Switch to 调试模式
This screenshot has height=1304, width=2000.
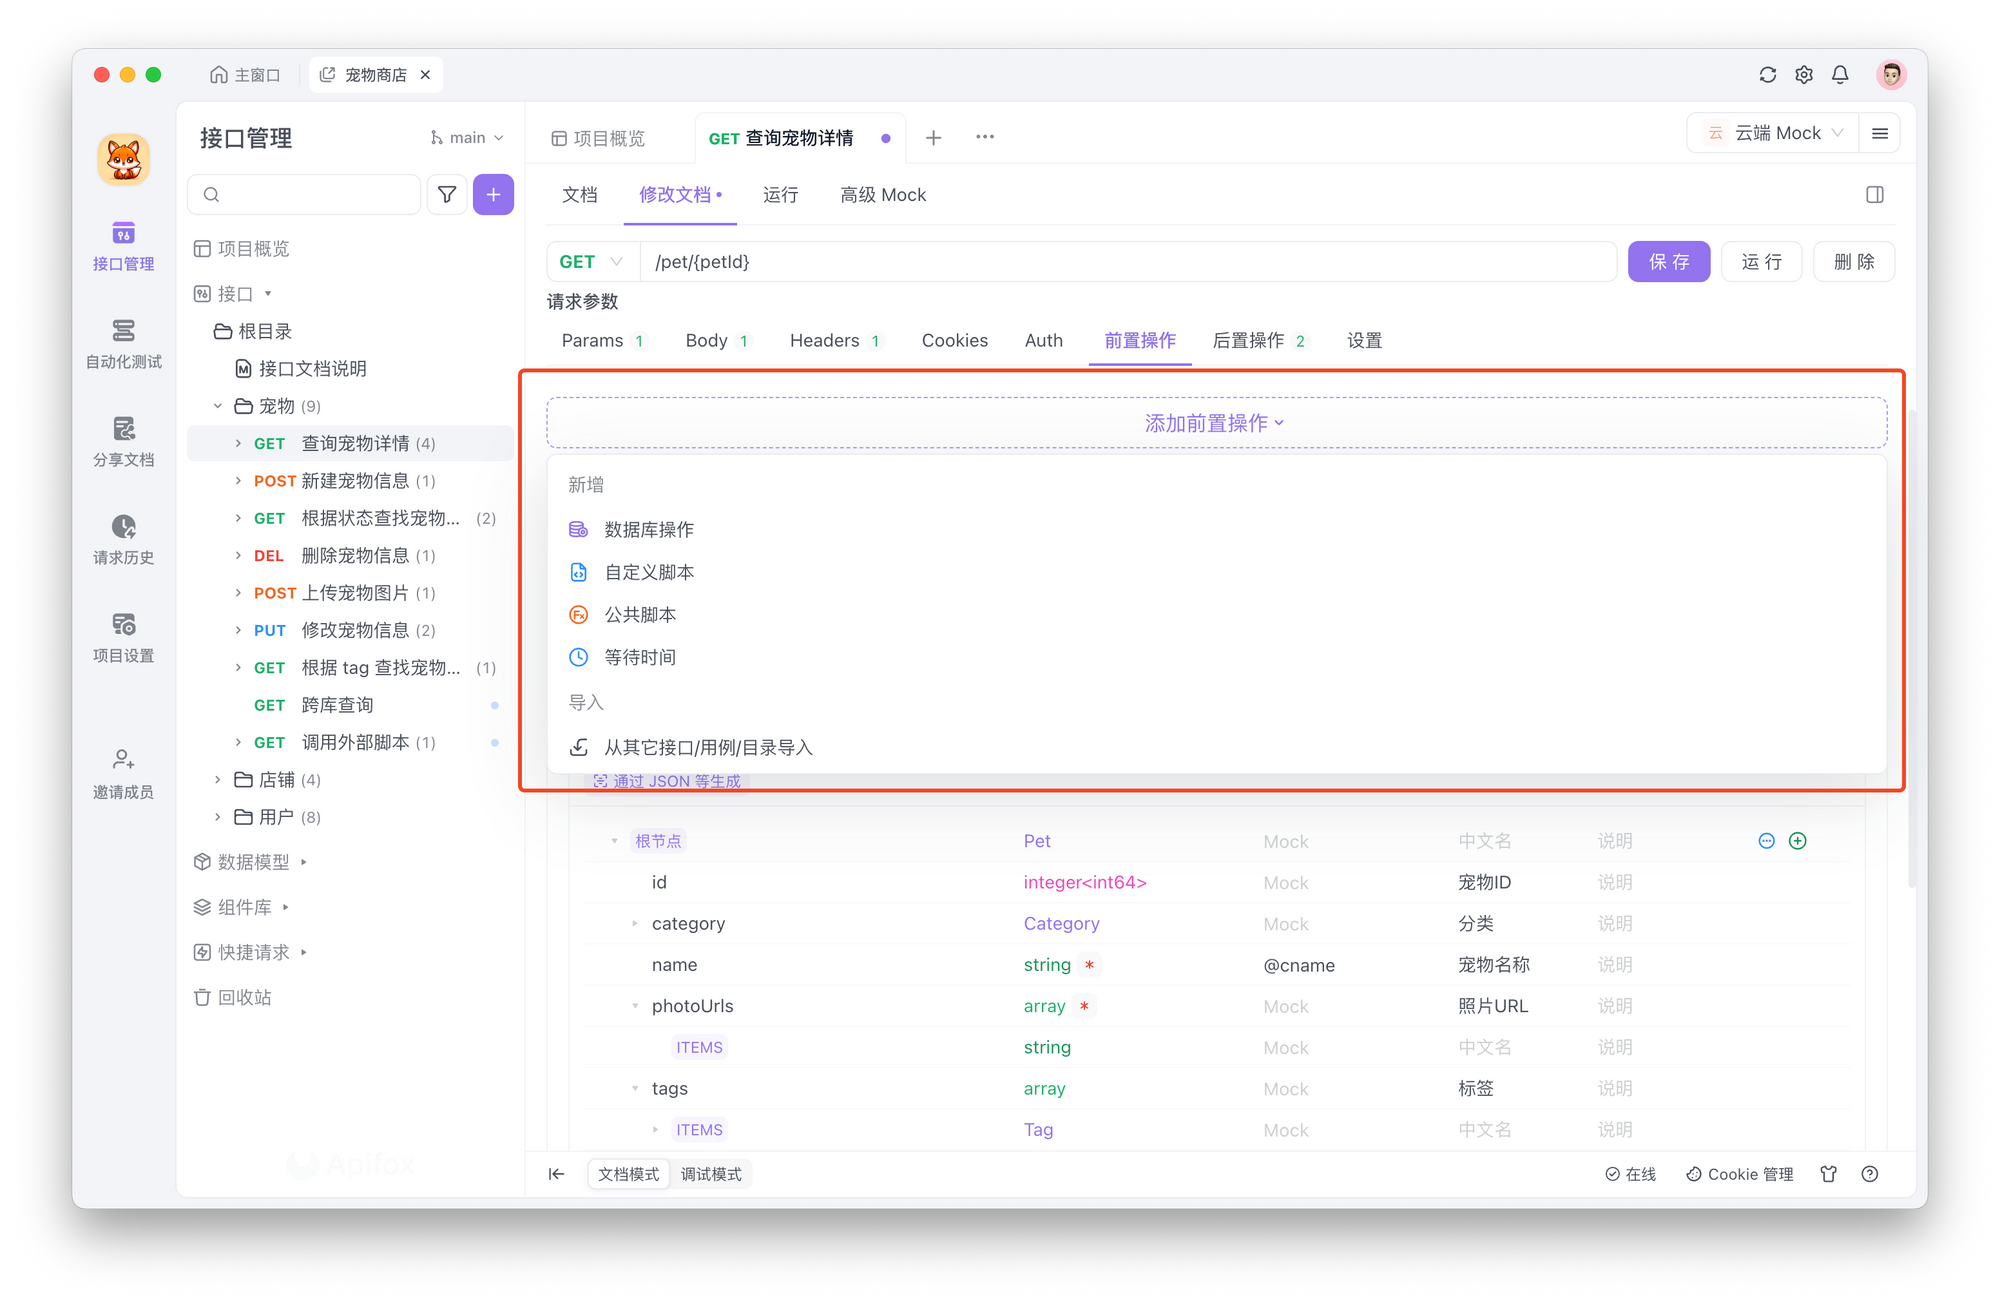pyautogui.click(x=711, y=1174)
